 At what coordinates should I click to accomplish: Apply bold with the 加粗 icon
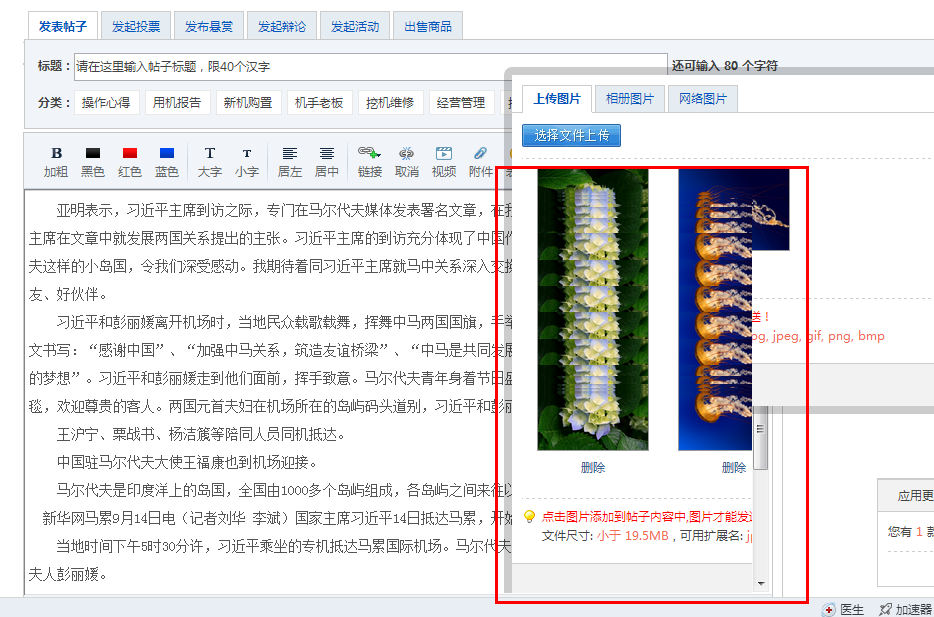coord(56,161)
